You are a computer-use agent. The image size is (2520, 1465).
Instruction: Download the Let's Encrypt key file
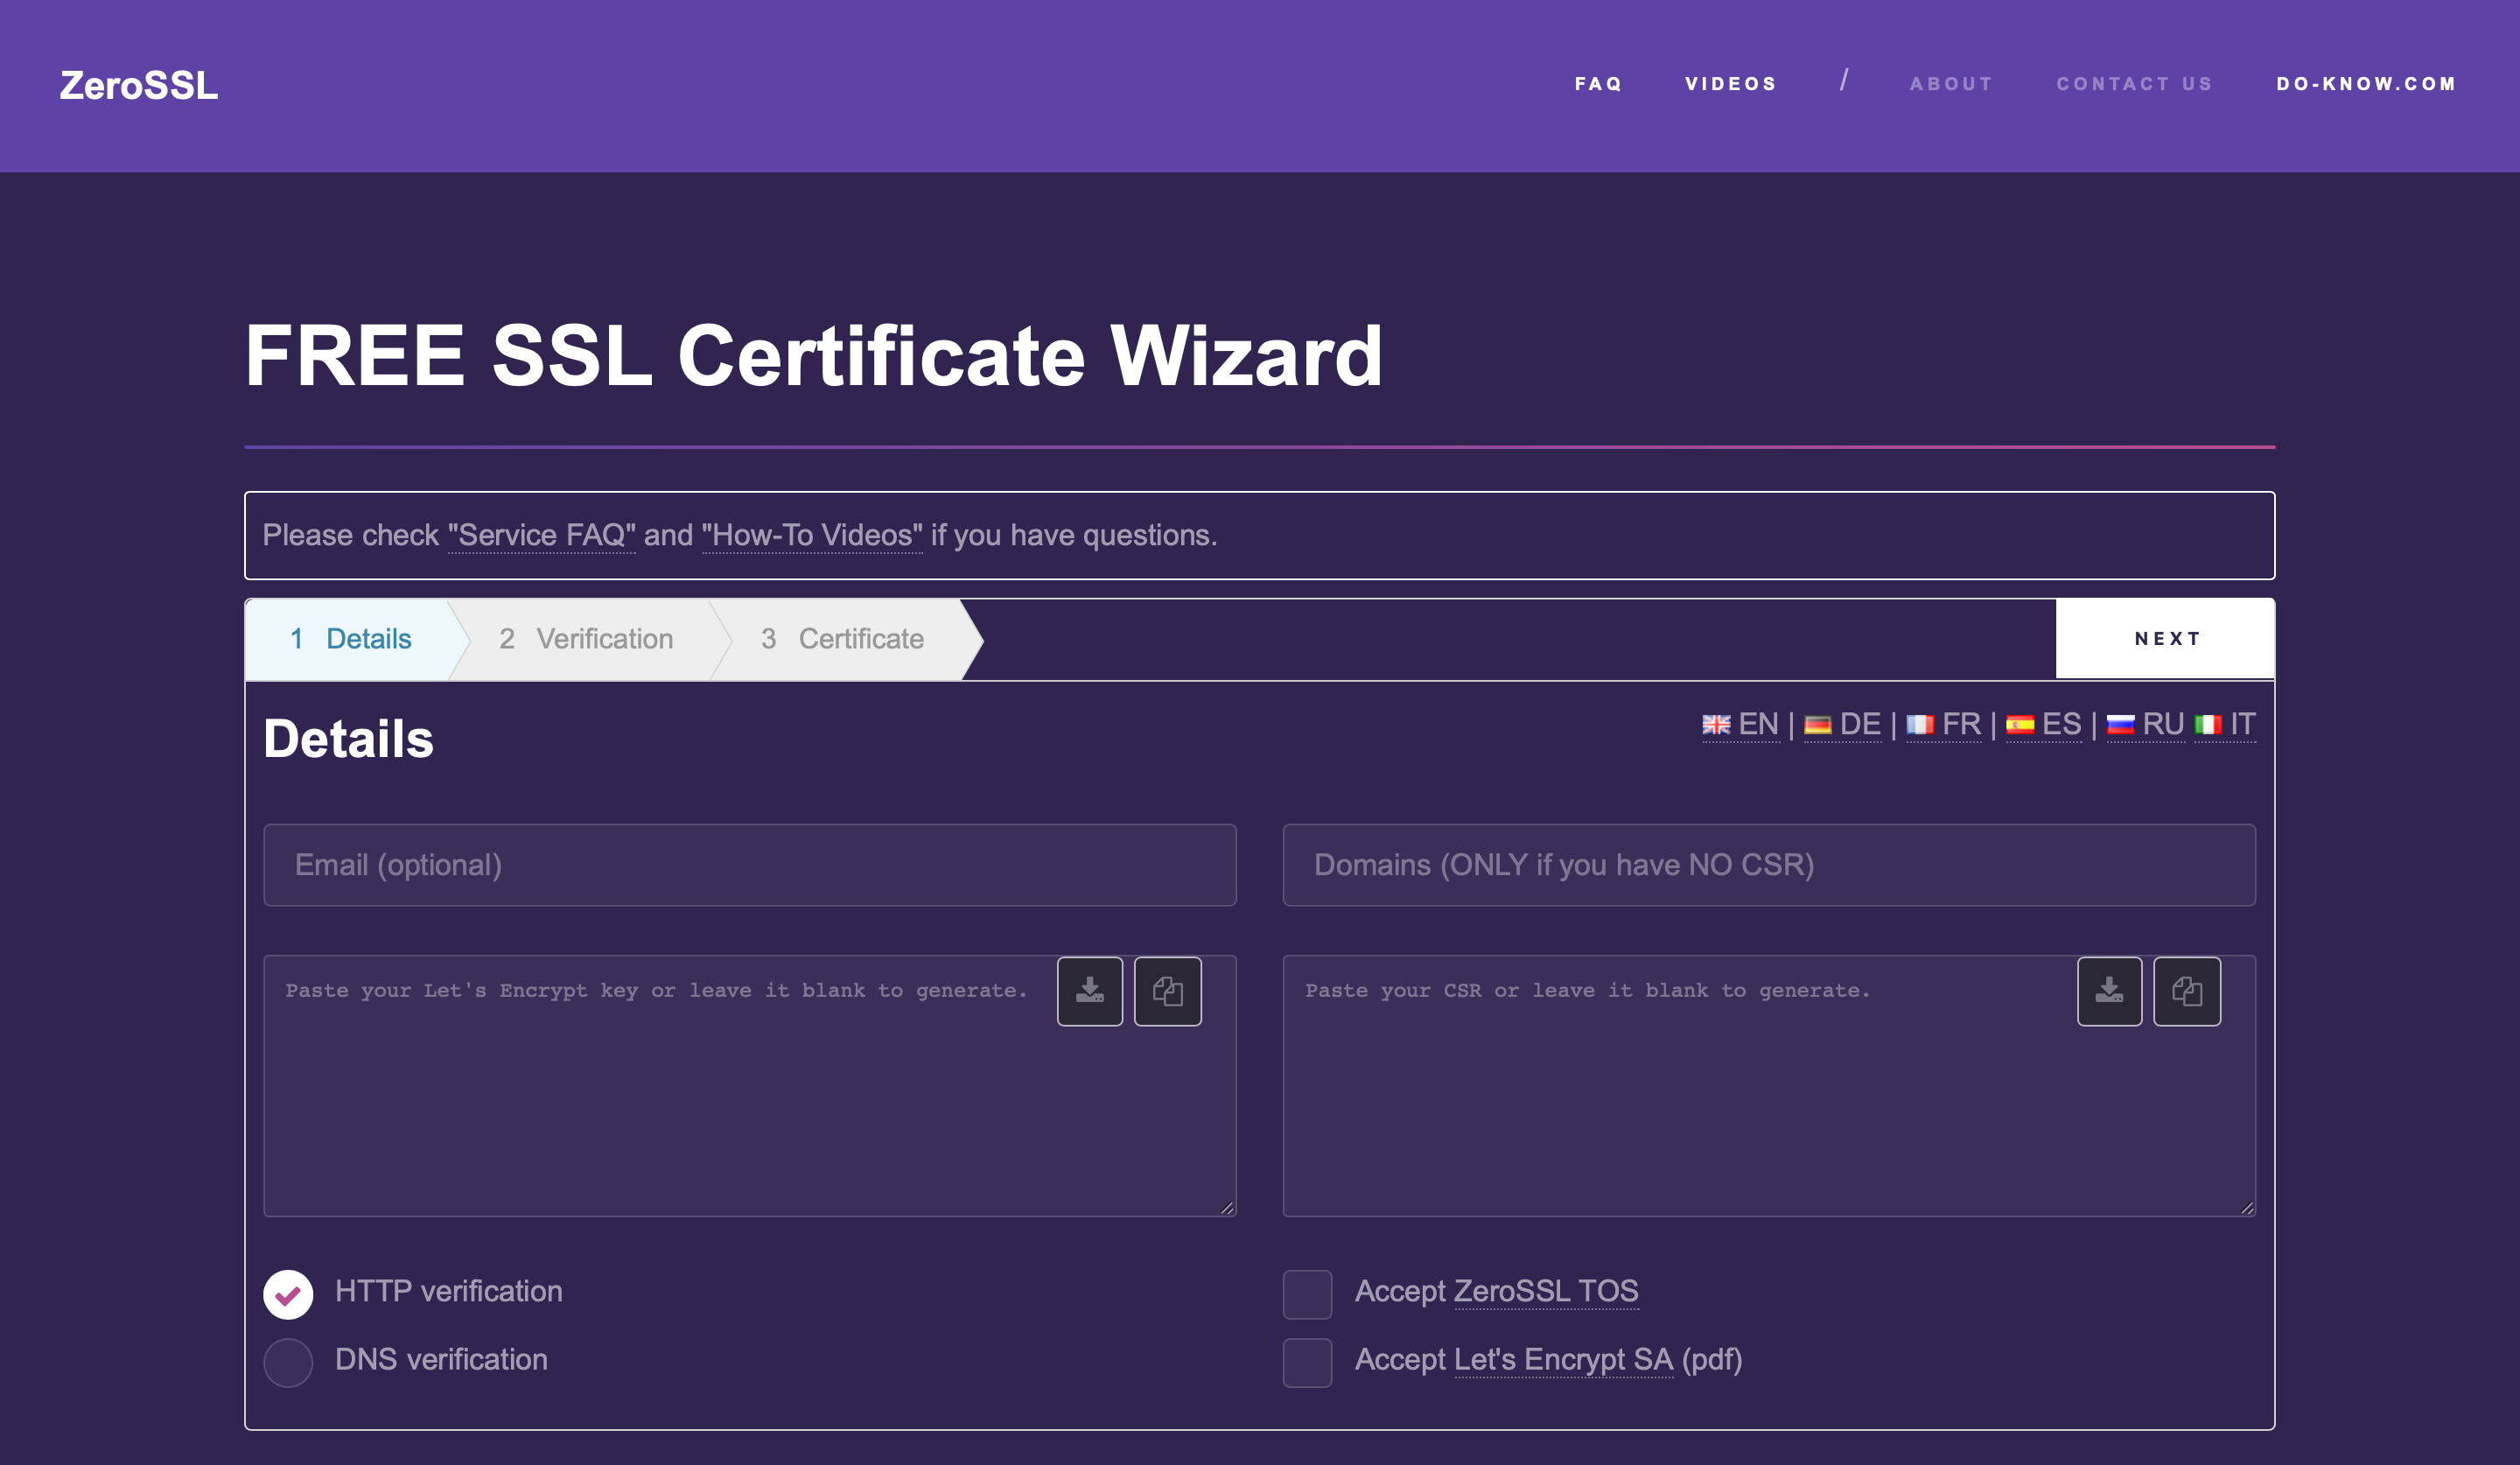1089,991
